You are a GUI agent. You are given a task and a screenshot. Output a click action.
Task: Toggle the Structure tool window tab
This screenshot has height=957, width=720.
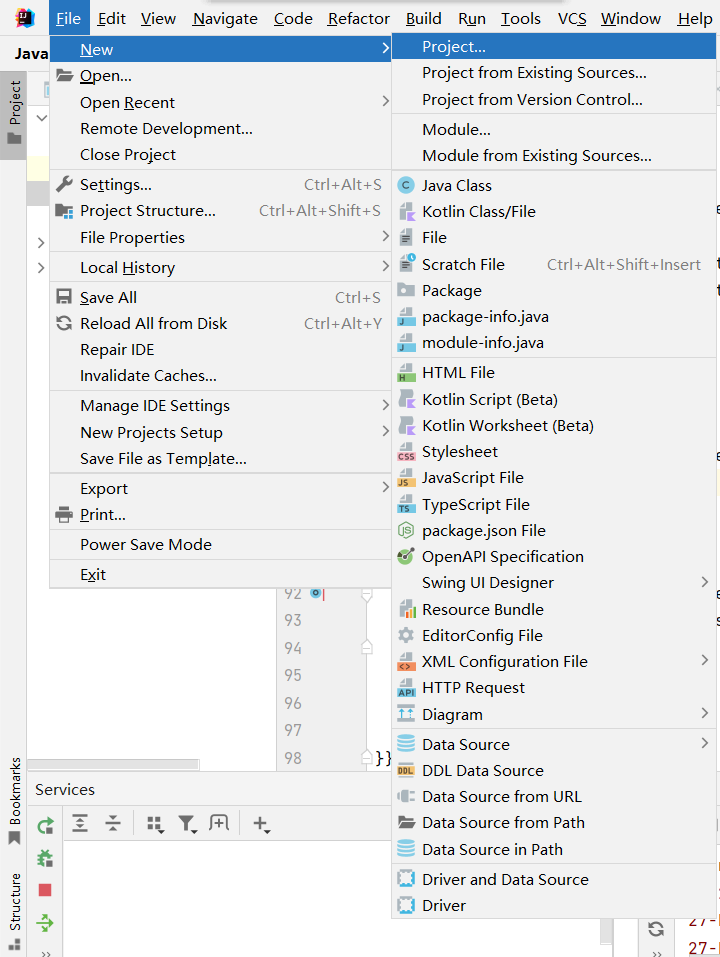13,912
